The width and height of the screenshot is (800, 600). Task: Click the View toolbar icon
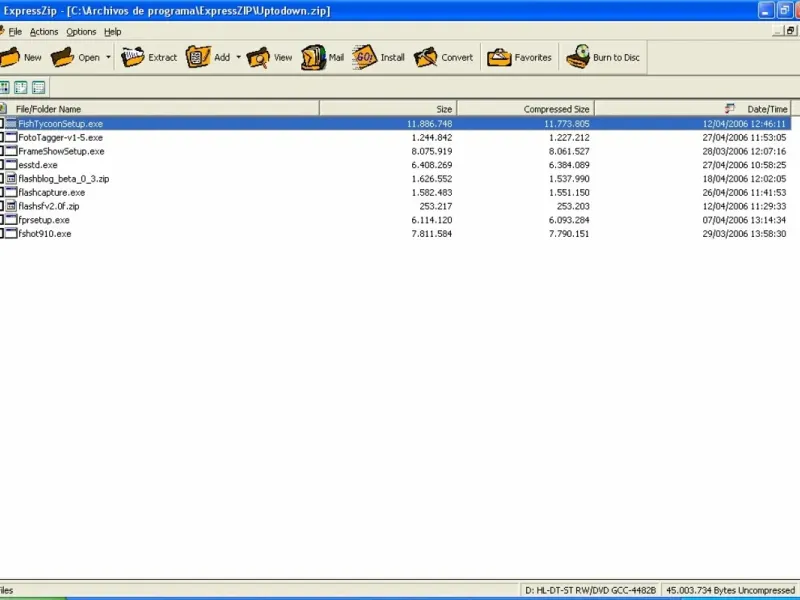258,57
